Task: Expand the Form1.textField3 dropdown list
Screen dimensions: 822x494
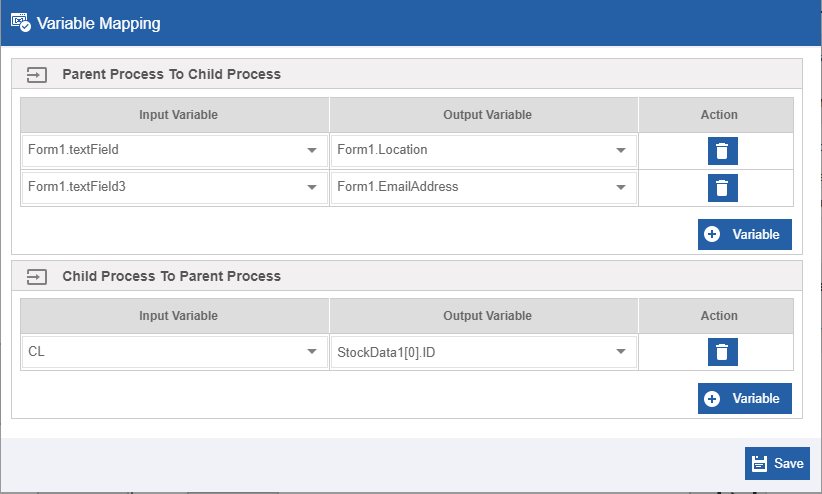Action: pos(175,187)
